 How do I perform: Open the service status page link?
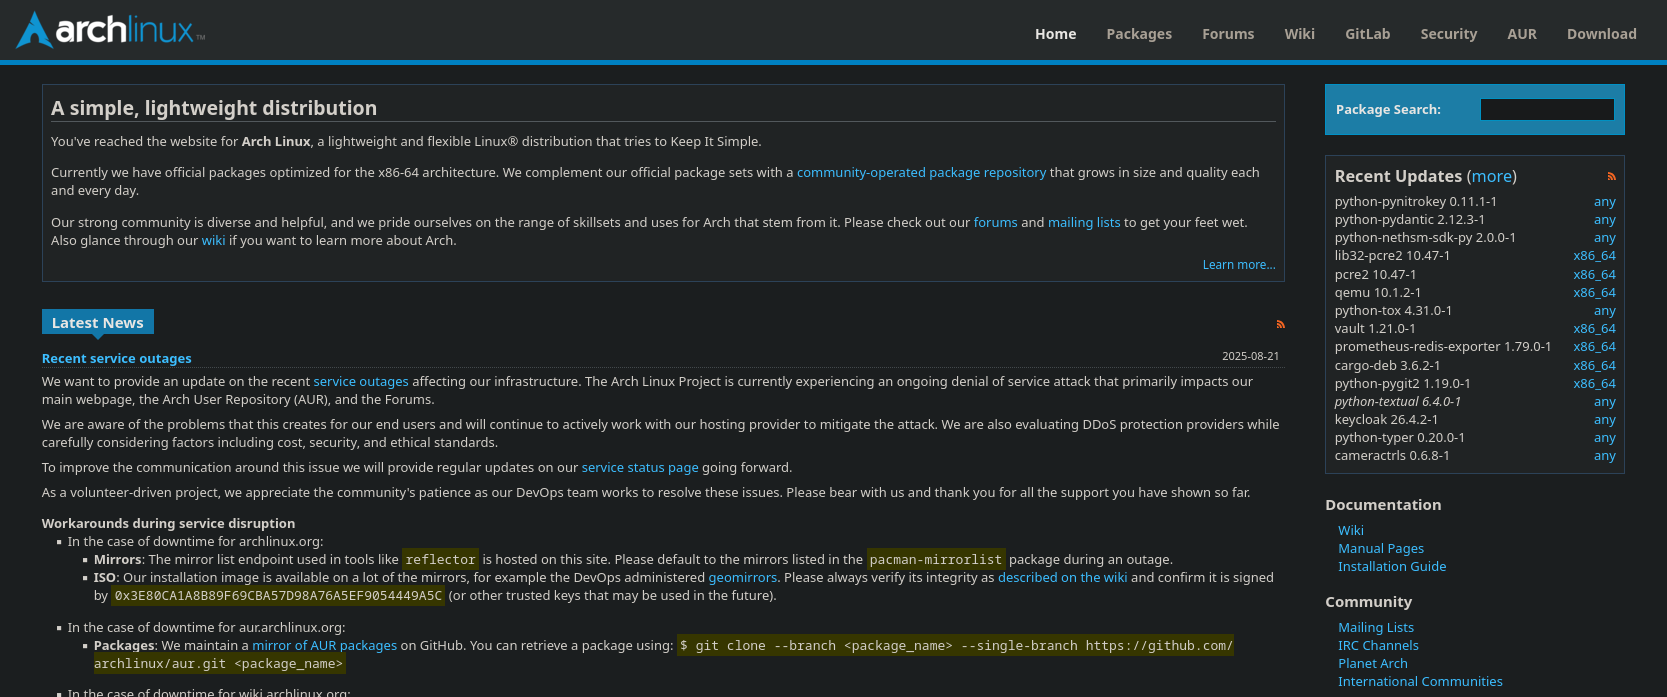click(x=640, y=468)
